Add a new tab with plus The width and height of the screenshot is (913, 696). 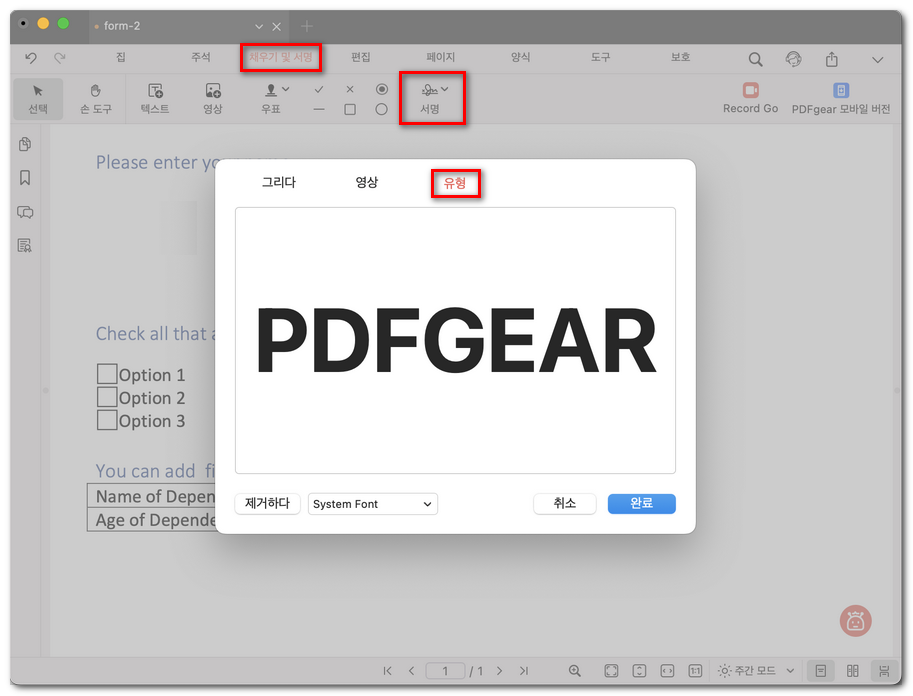307,26
